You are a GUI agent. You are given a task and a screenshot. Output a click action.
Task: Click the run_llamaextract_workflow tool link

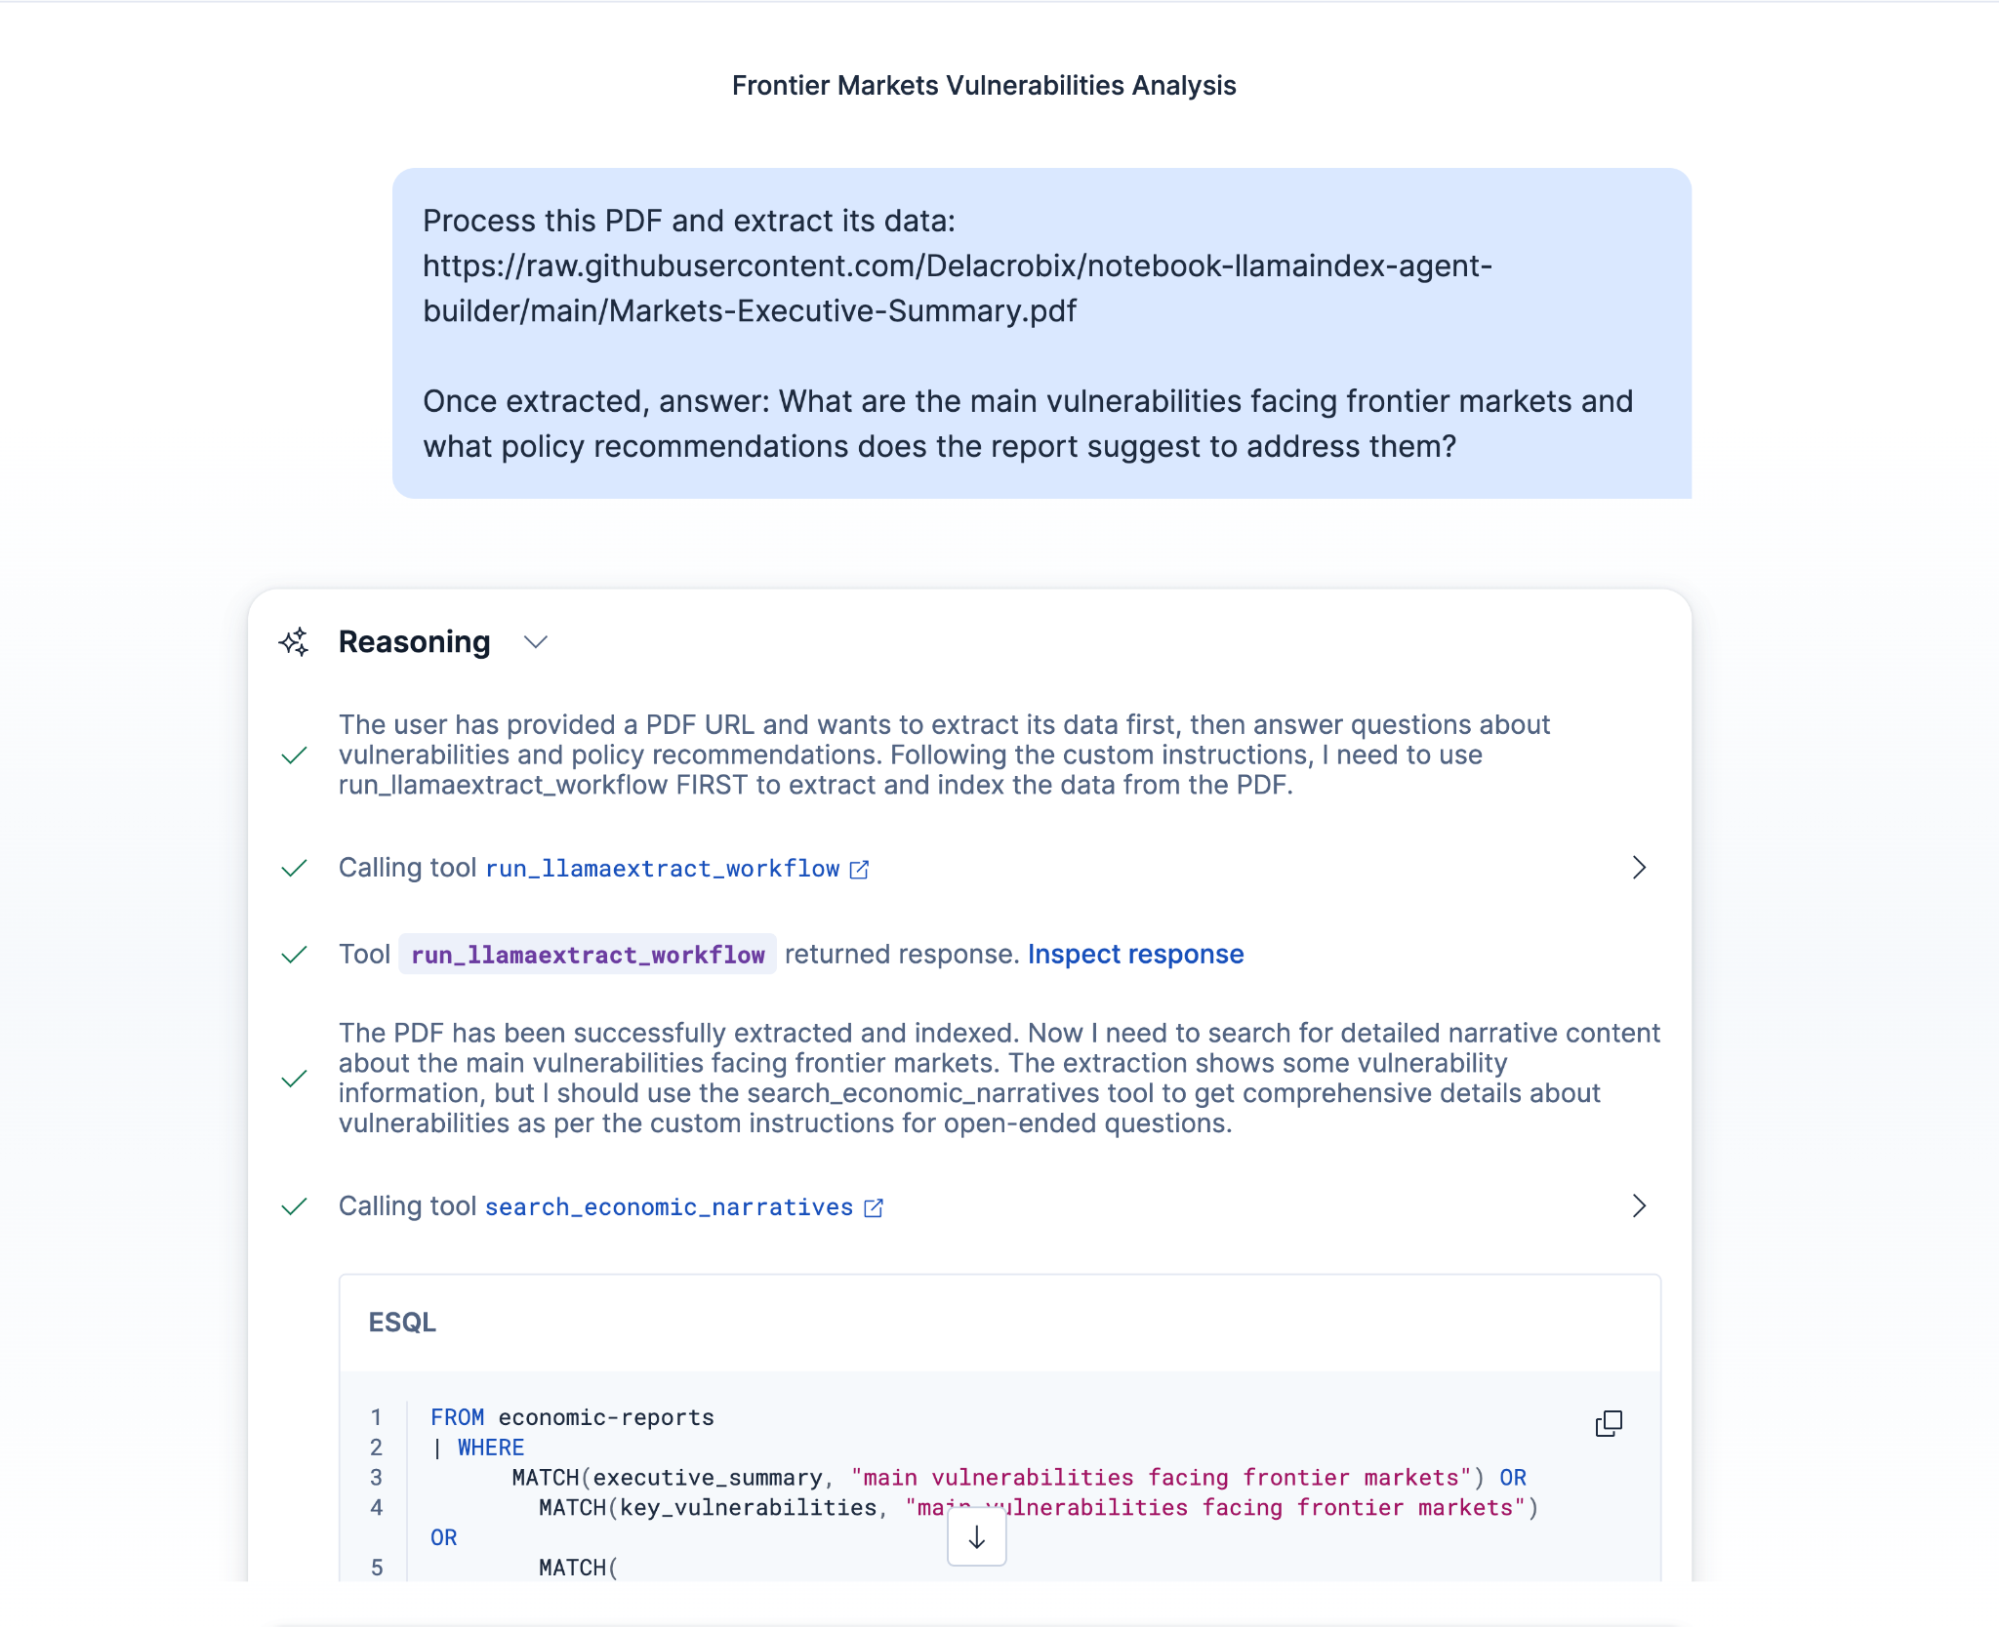click(662, 869)
